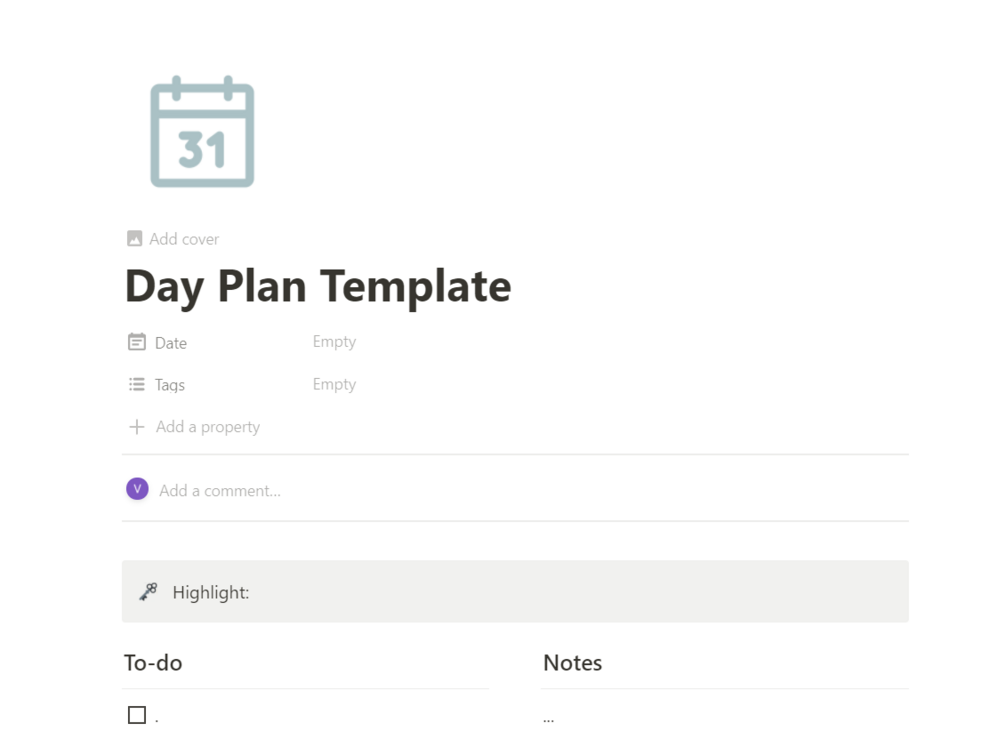1005x731 pixels.
Task: Select the To-do heading
Action: tap(153, 662)
